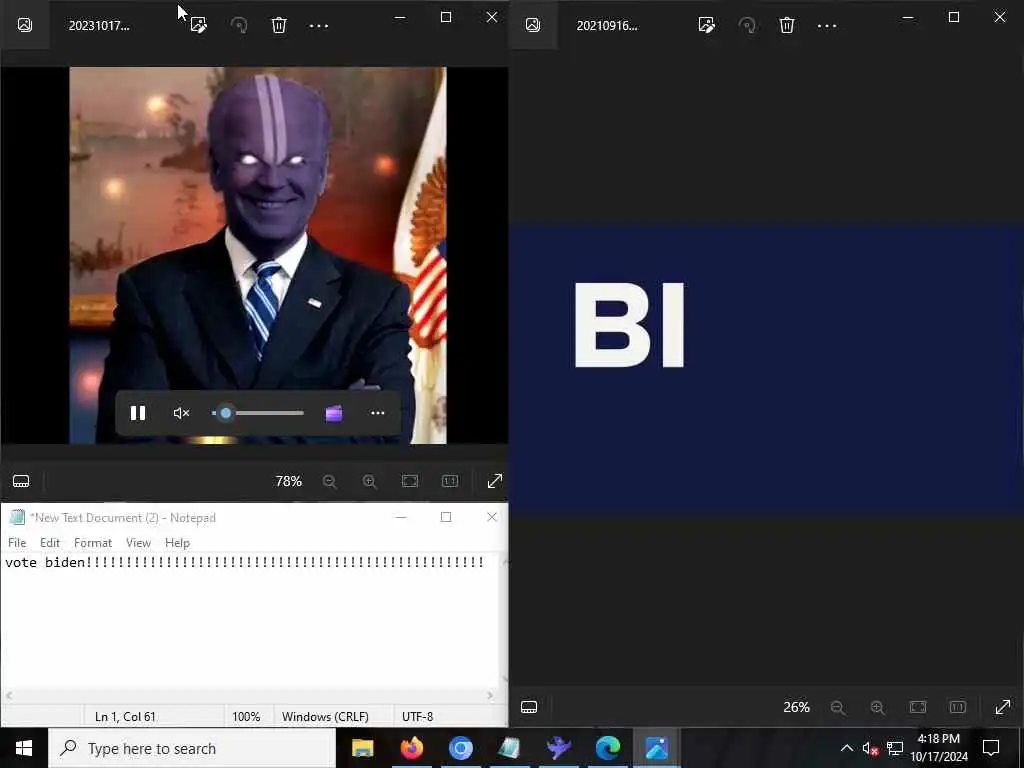Fit to window in left Photos window

(409, 481)
